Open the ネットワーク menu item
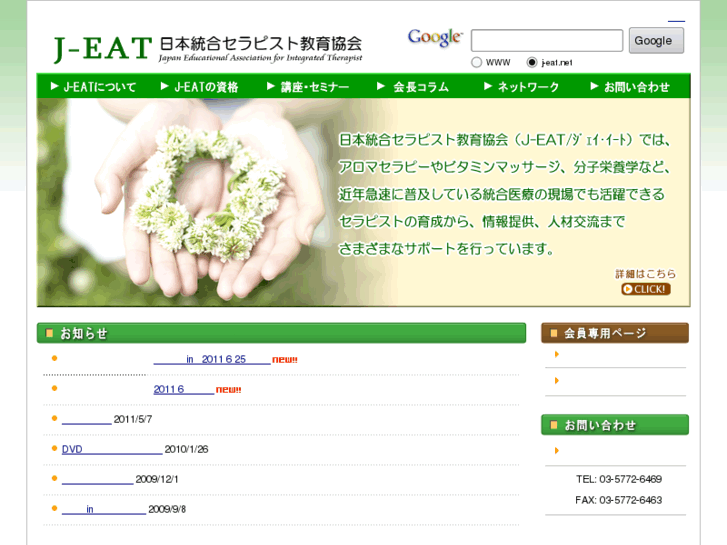The image size is (727, 545). 522,87
